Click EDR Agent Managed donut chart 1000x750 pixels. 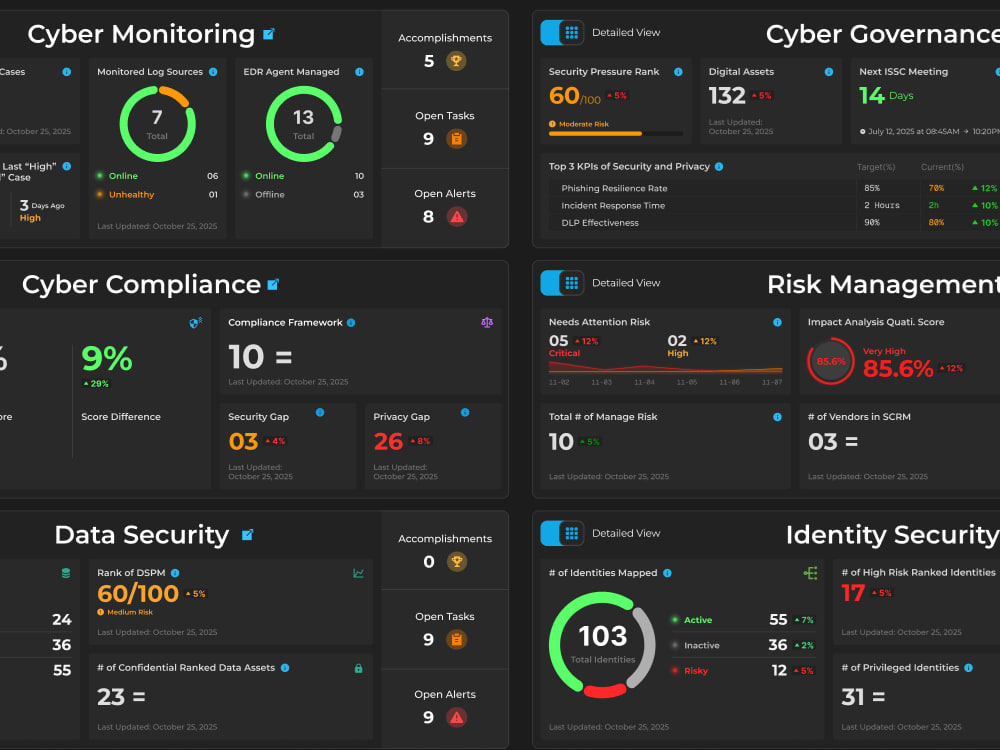point(304,124)
